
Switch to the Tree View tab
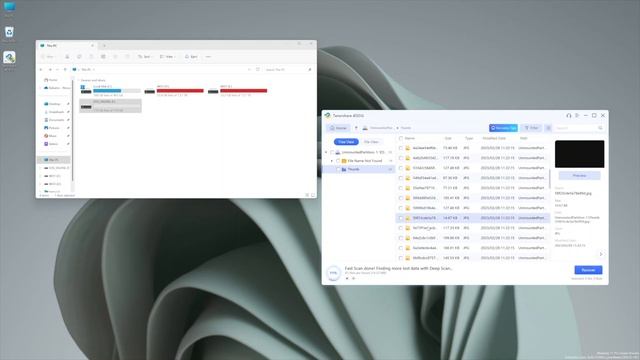(x=346, y=142)
